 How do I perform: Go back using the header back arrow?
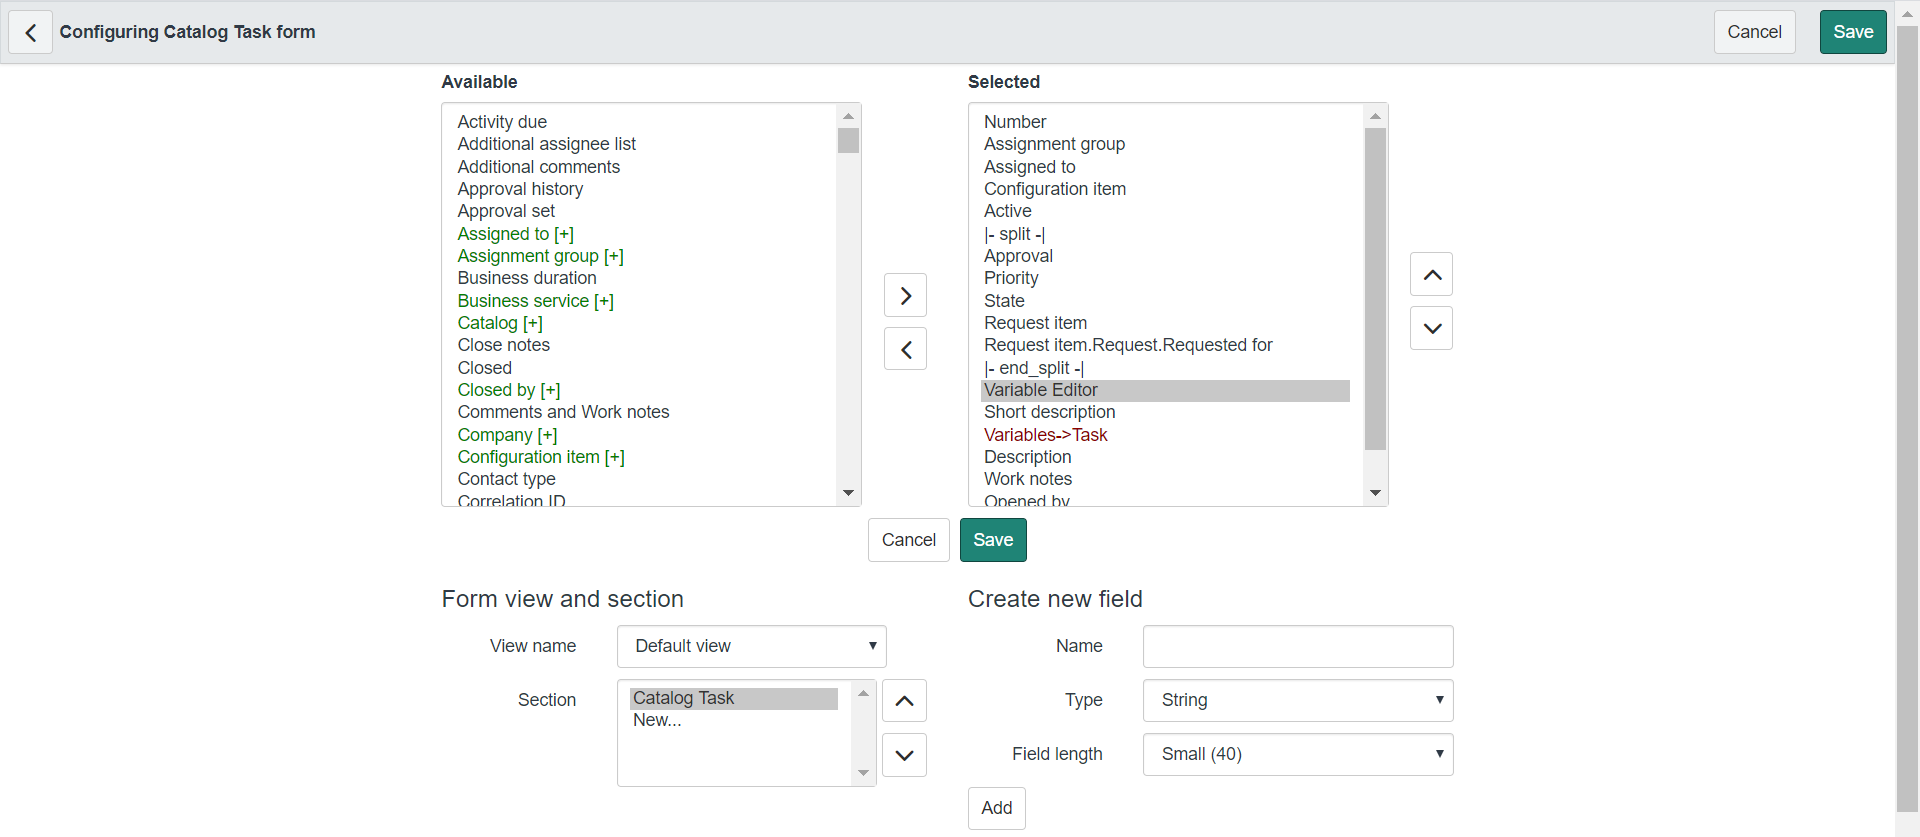pyautogui.click(x=31, y=32)
